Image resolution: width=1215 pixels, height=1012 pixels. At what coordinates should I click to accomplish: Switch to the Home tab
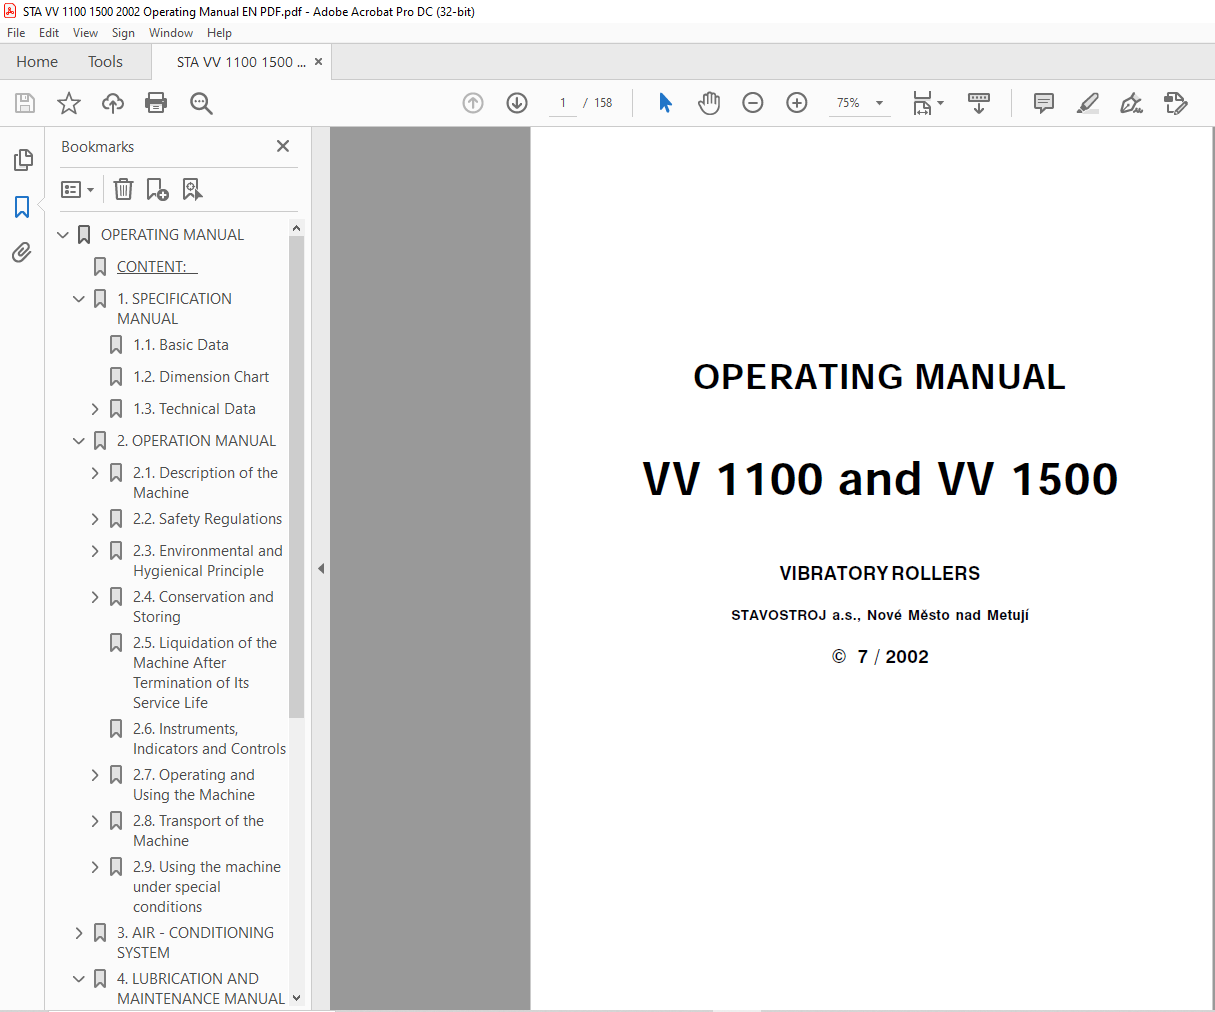[37, 62]
